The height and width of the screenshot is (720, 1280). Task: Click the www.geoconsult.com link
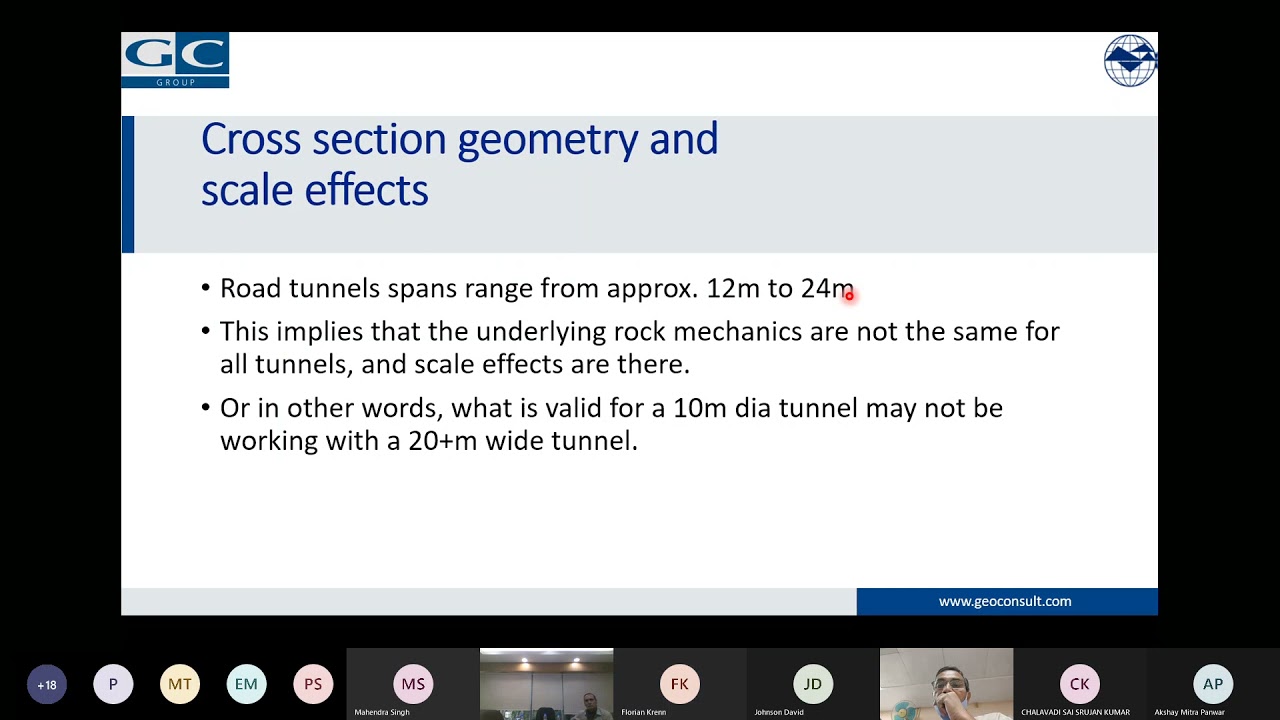coord(1005,601)
